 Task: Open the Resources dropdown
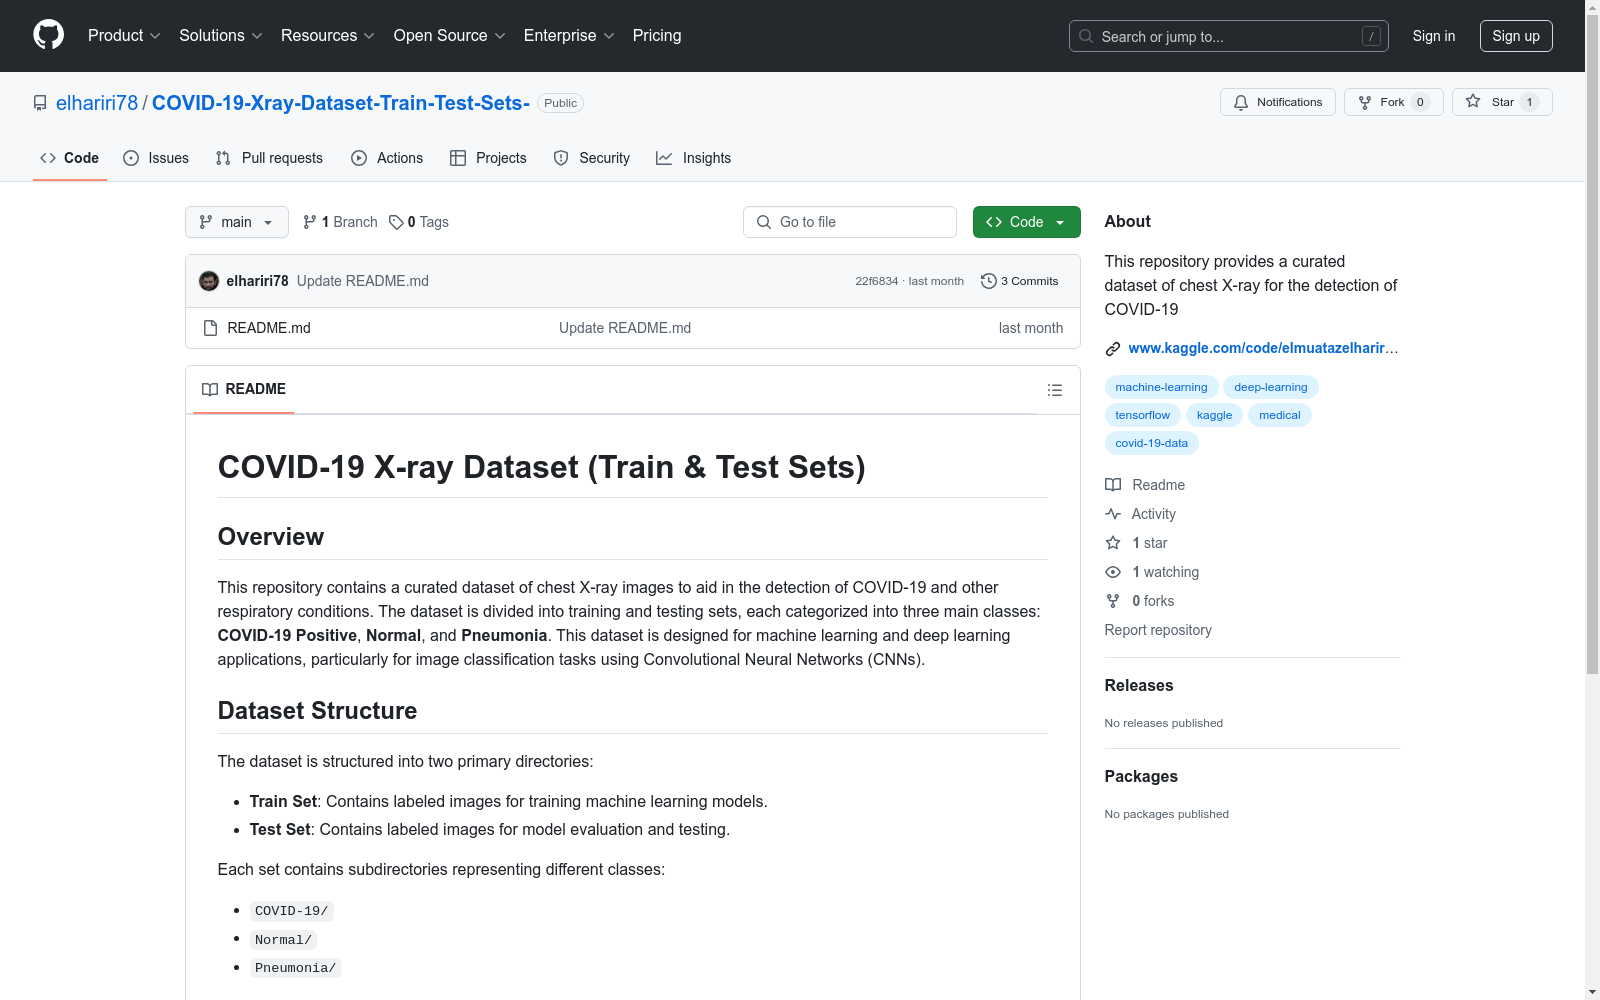tap(328, 36)
